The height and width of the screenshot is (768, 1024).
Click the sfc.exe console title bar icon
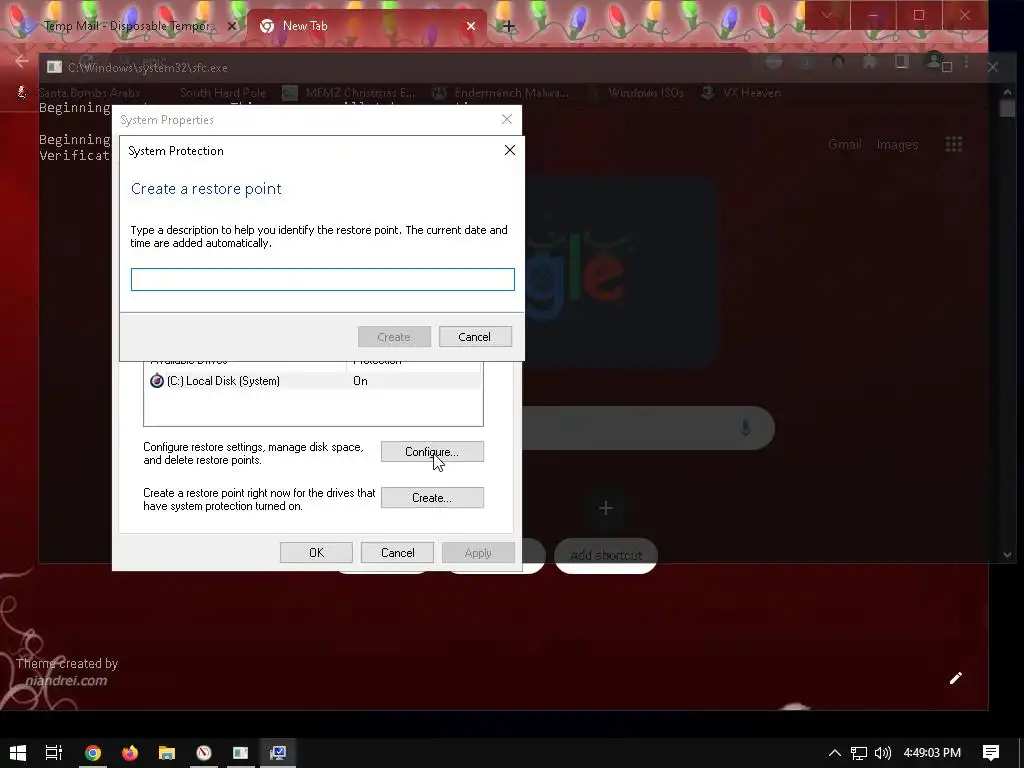click(x=54, y=67)
